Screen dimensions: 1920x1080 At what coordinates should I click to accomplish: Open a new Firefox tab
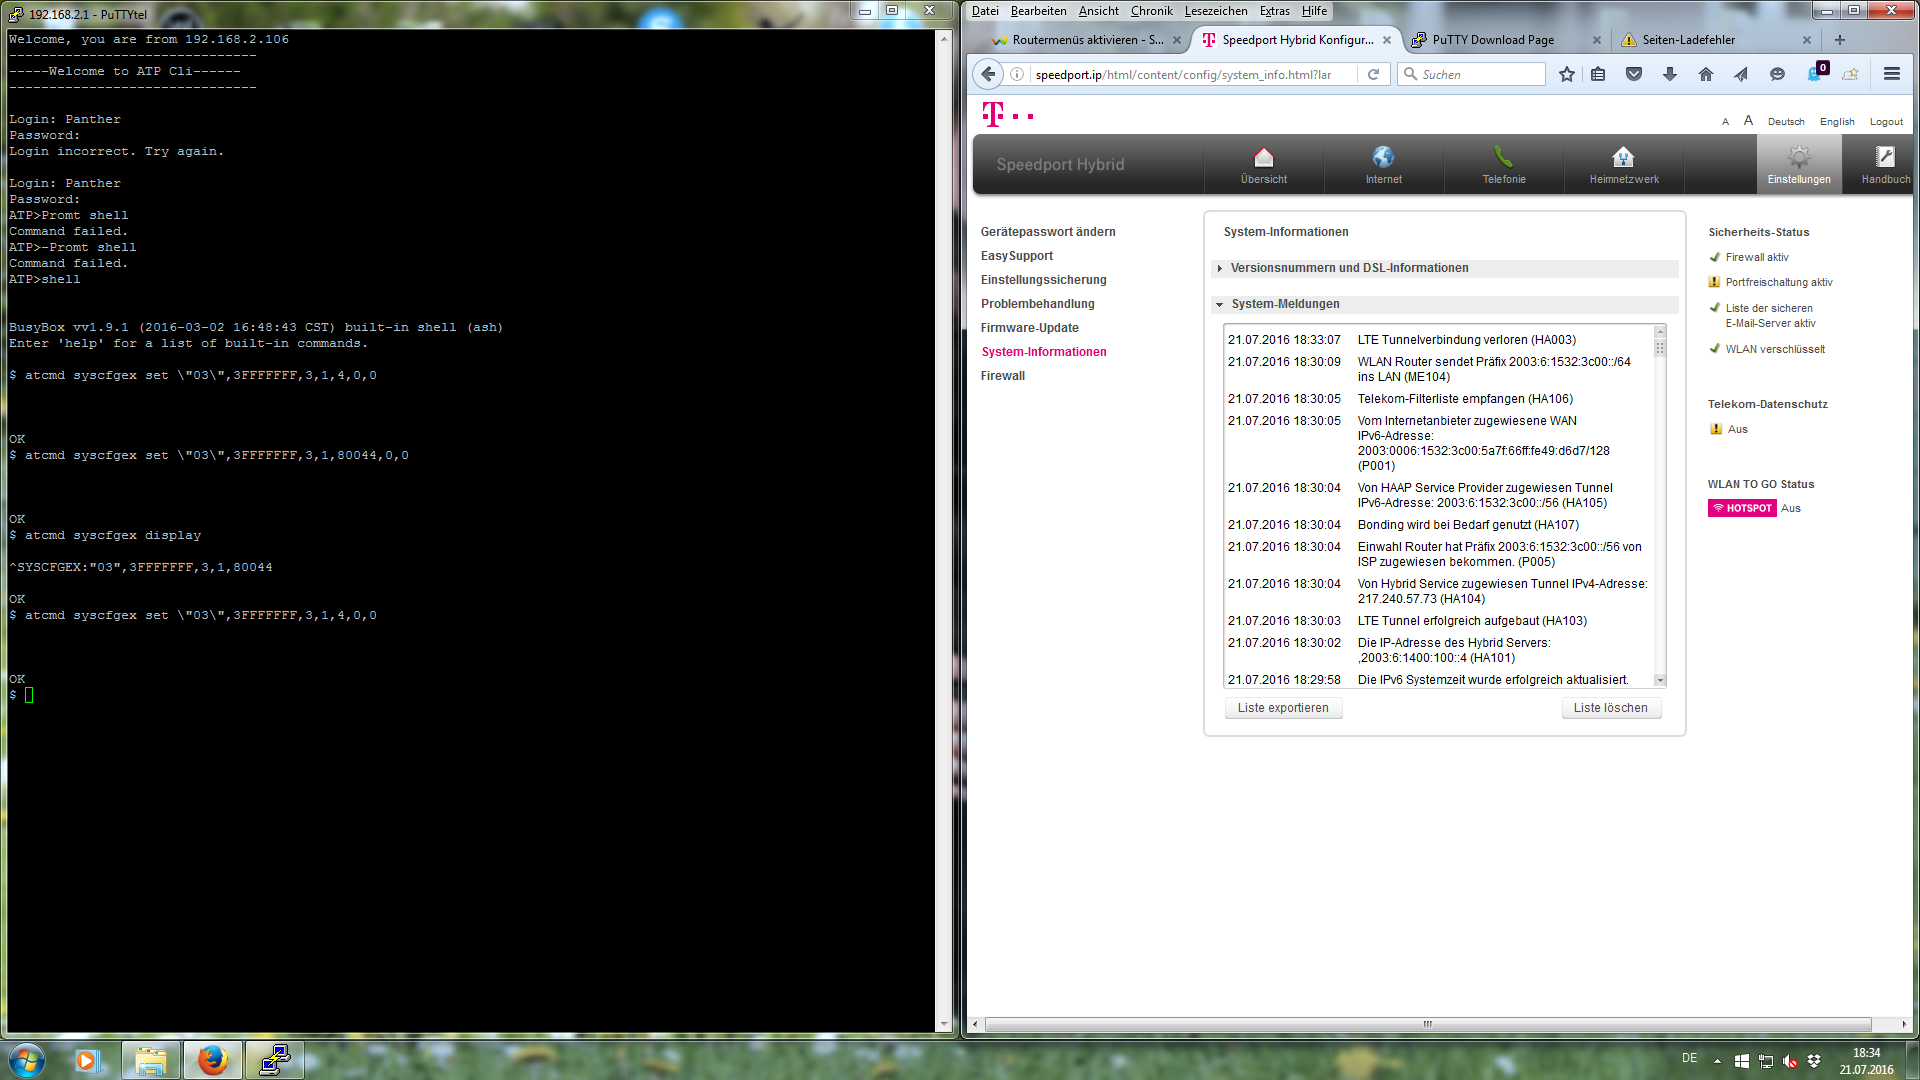coord(1840,40)
